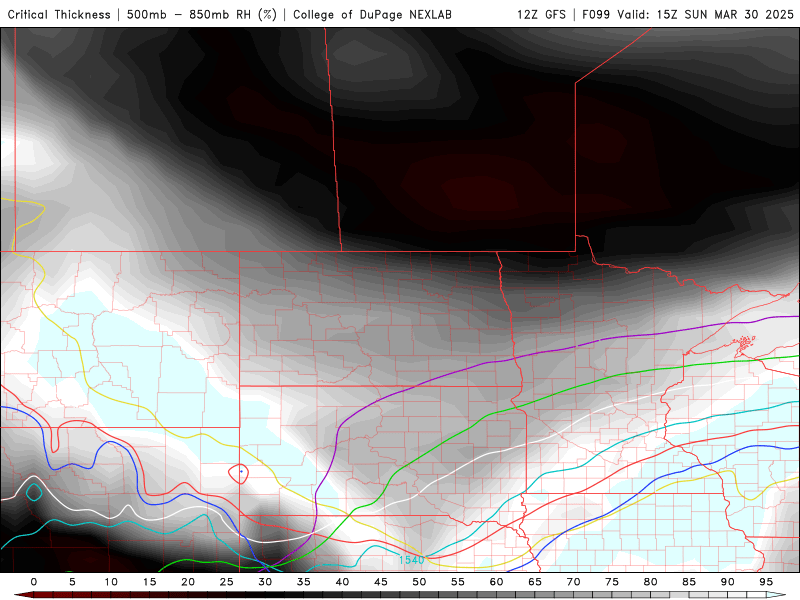Click the "65" value on the color scale

coord(535,582)
